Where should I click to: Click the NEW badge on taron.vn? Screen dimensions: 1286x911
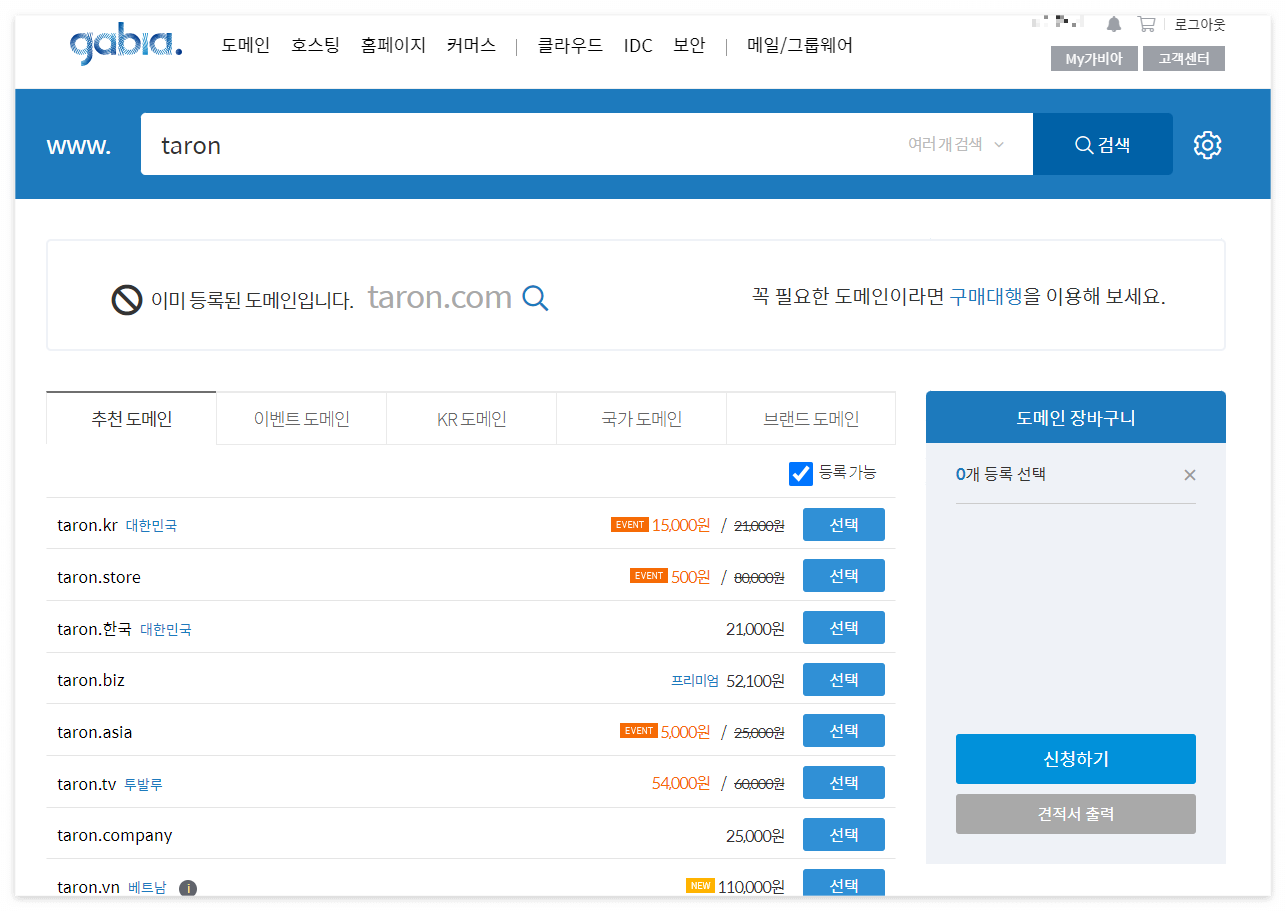700,886
